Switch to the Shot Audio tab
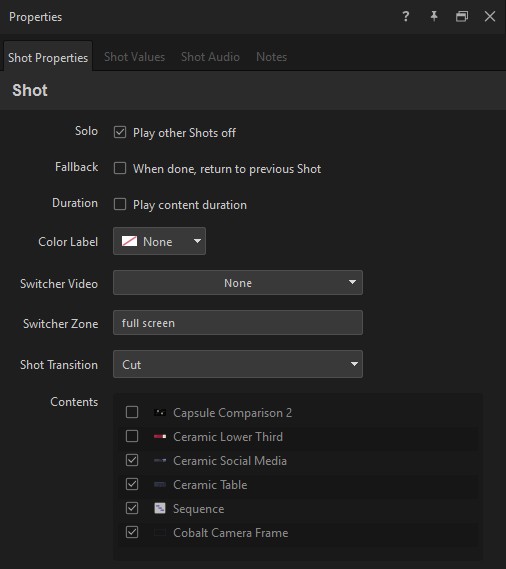This screenshot has width=506, height=569. tap(210, 57)
